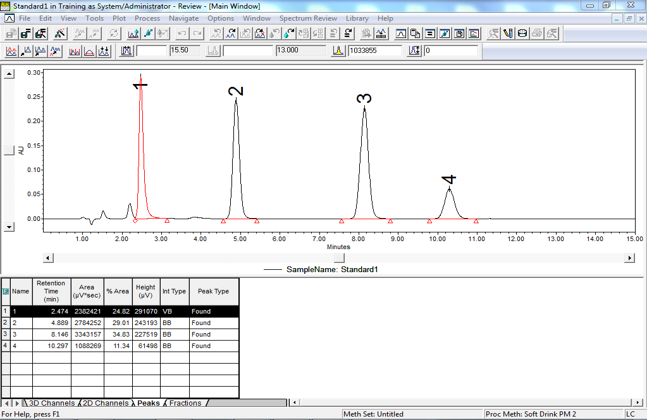This screenshot has width=647, height=420.
Task: Open the Process menu
Action: 147,18
